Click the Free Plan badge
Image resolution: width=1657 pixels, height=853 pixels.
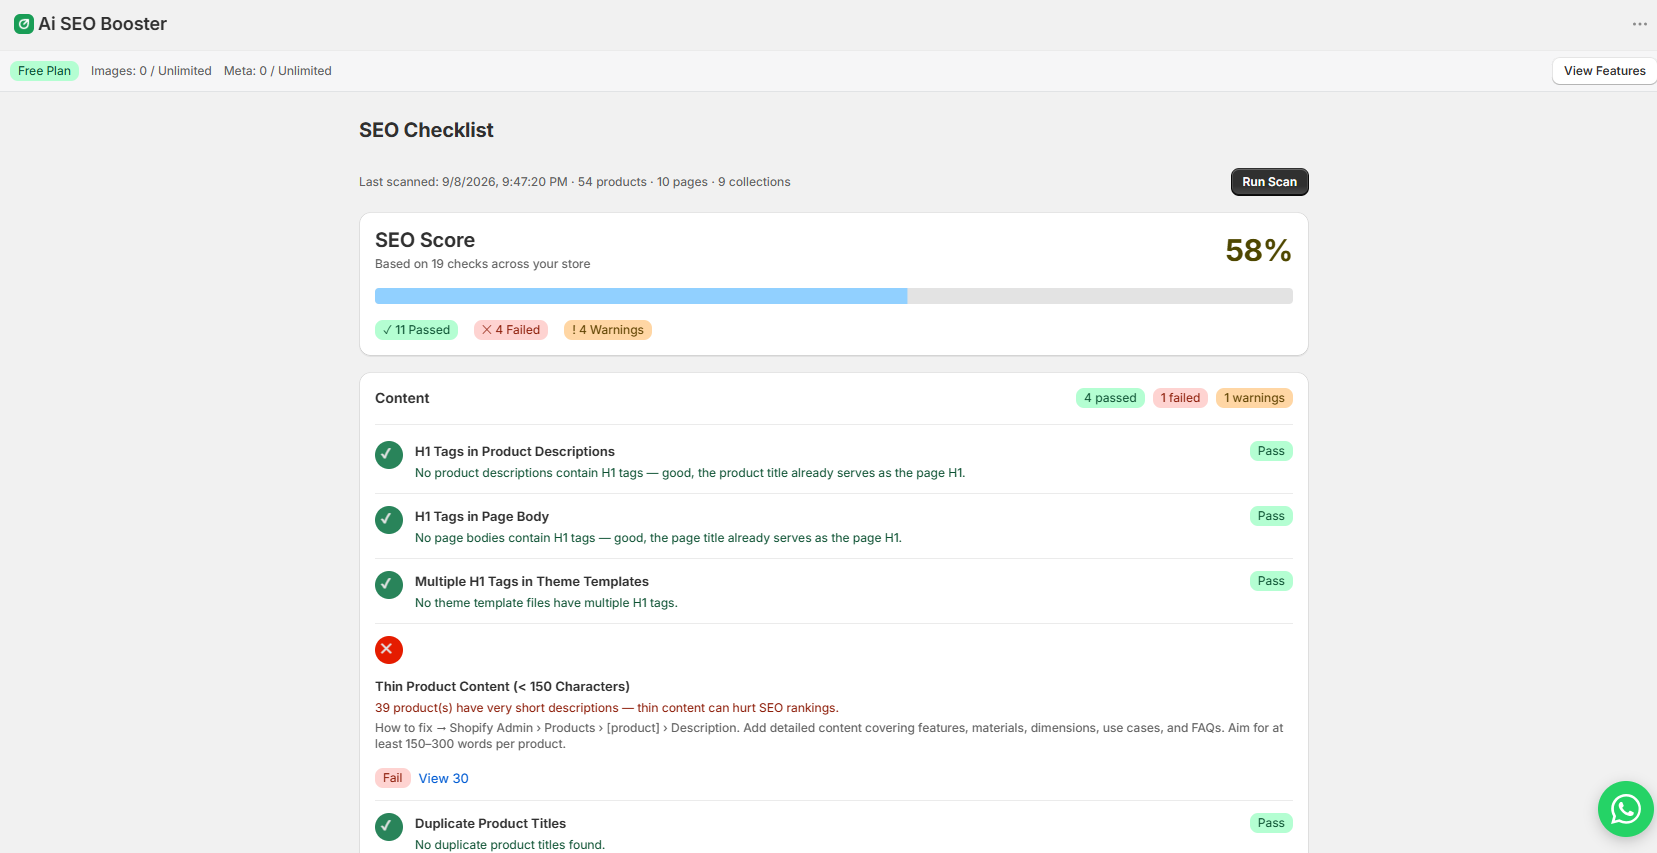pyautogui.click(x=44, y=71)
